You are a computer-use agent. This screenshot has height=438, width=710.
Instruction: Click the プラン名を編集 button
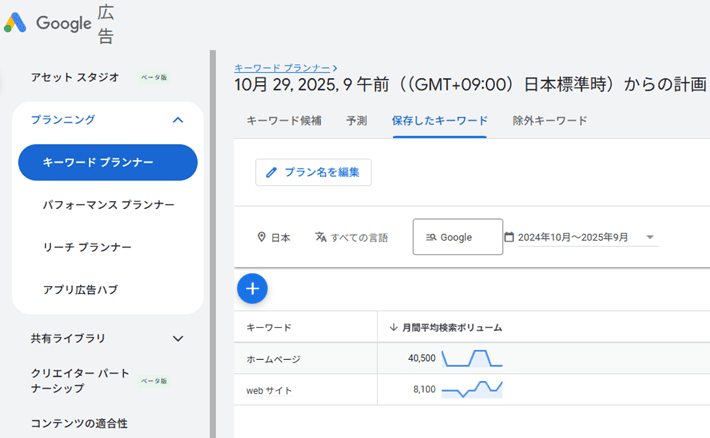click(313, 172)
